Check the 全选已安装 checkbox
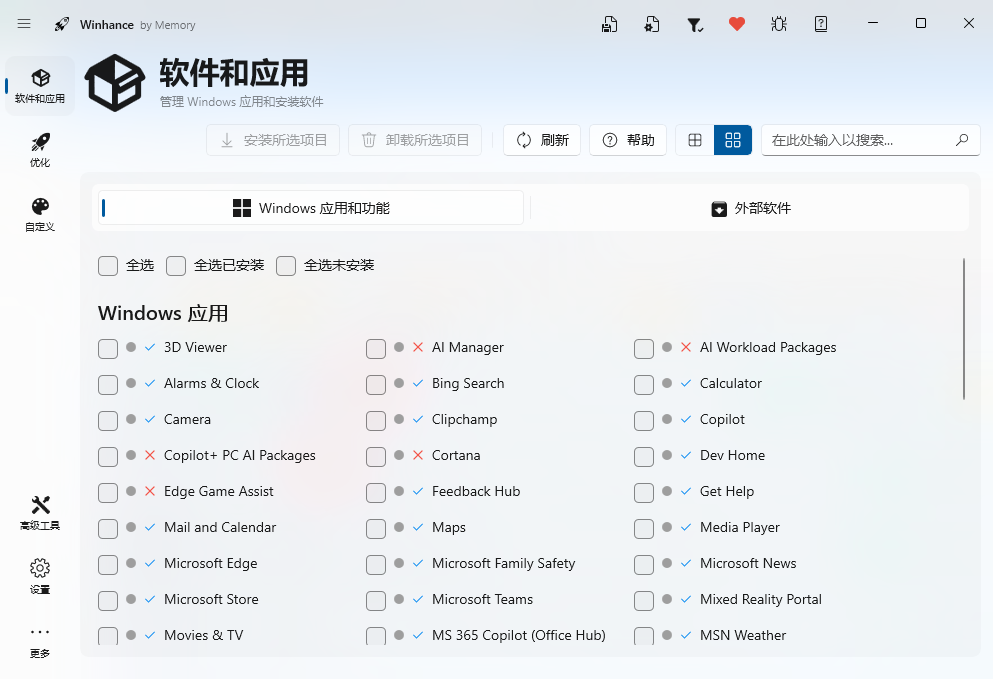The image size is (993, 679). [176, 265]
